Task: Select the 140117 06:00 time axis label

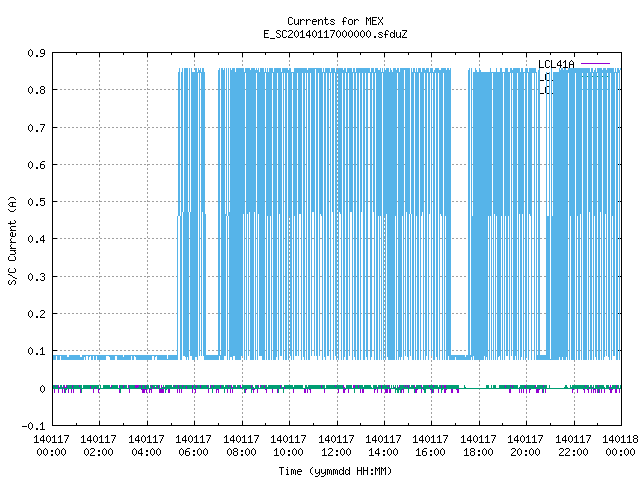Action: pyautogui.click(x=193, y=446)
